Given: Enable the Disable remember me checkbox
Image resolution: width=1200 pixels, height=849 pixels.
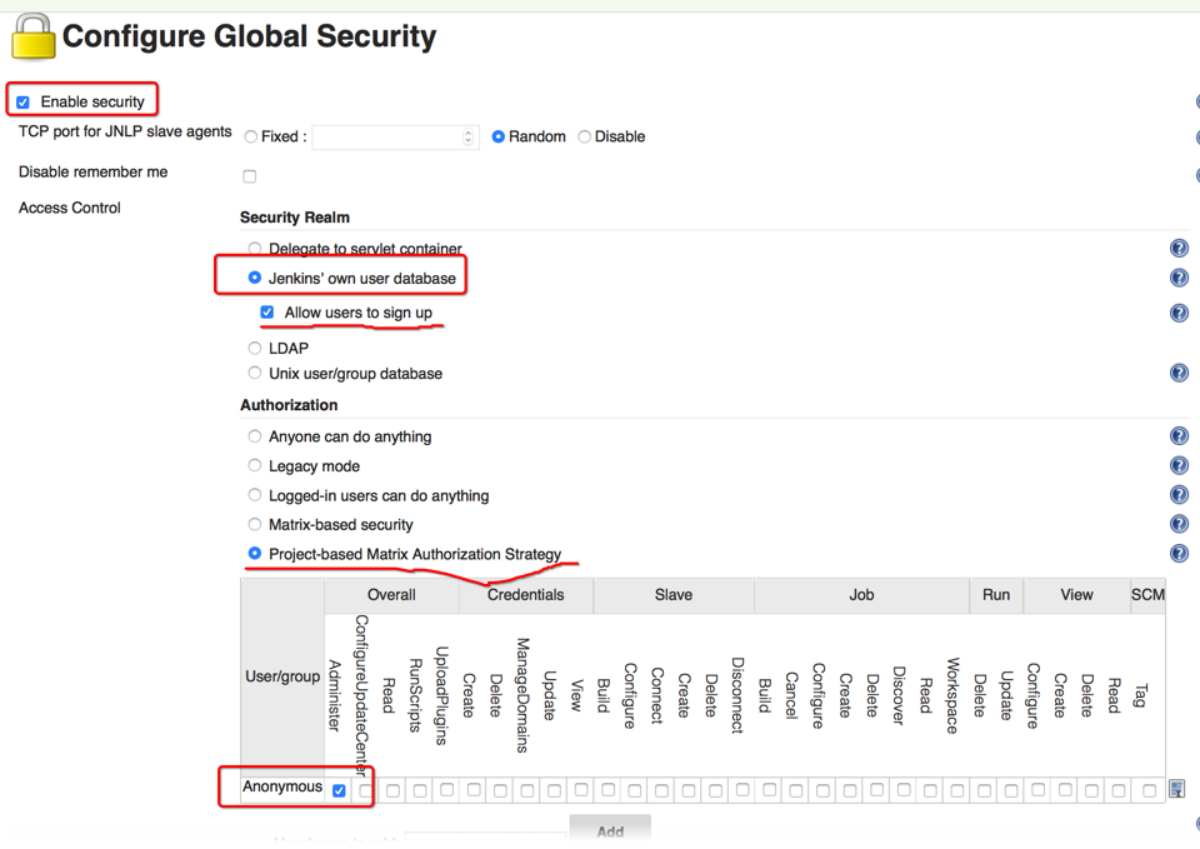Looking at the screenshot, I should (250, 177).
